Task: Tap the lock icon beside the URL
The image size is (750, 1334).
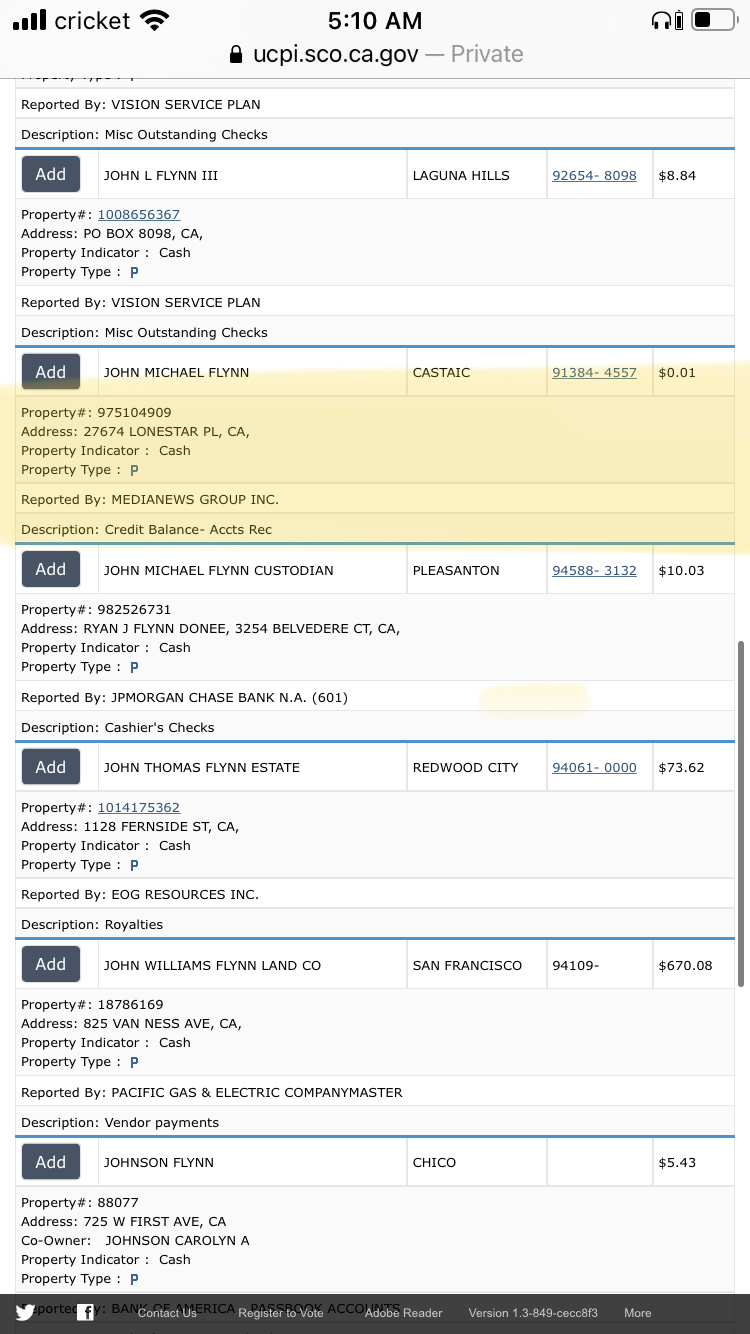Action: [236, 54]
